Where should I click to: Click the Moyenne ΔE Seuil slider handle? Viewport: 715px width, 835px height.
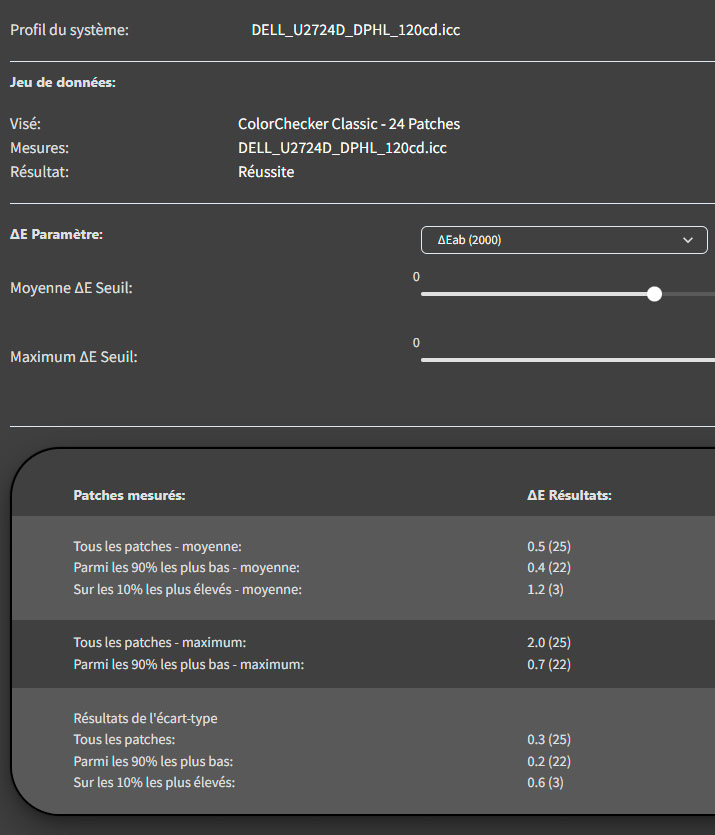654,294
